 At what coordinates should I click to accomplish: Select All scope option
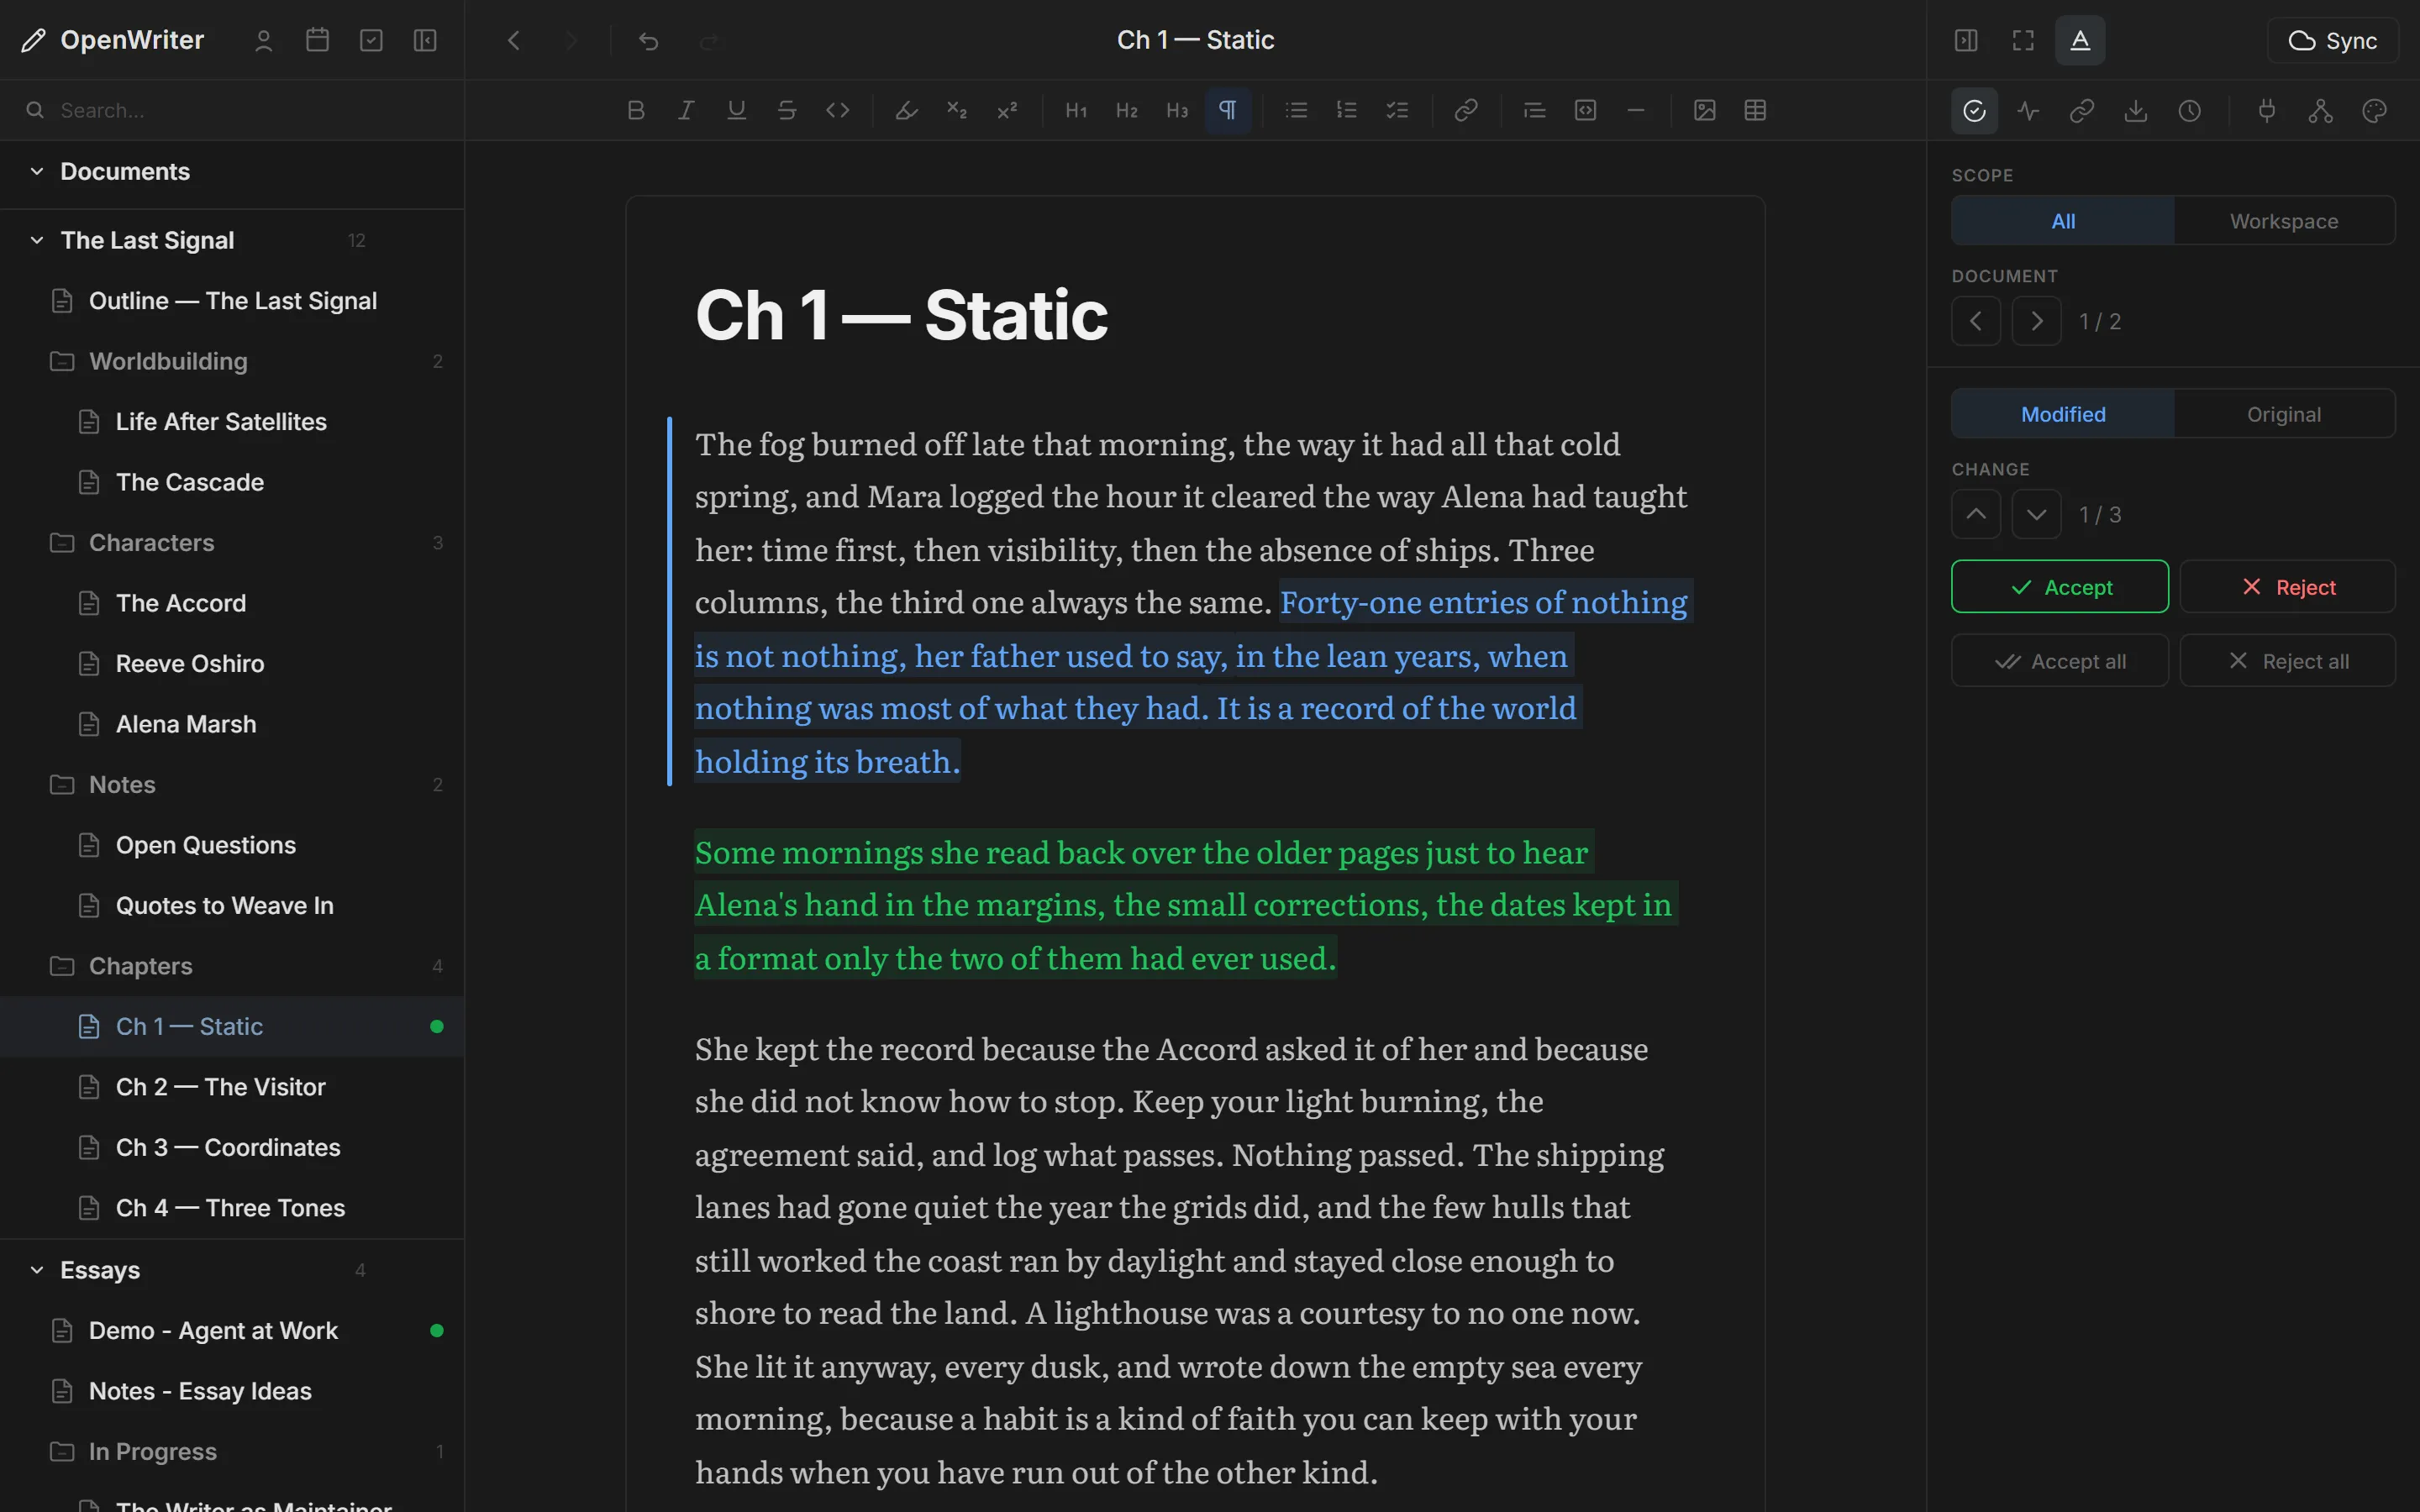point(2063,221)
